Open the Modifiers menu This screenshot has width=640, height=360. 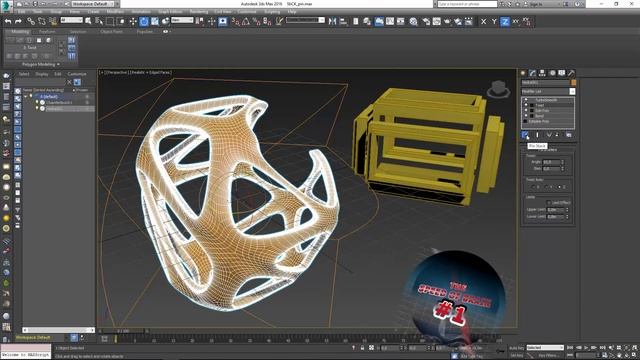pos(115,12)
